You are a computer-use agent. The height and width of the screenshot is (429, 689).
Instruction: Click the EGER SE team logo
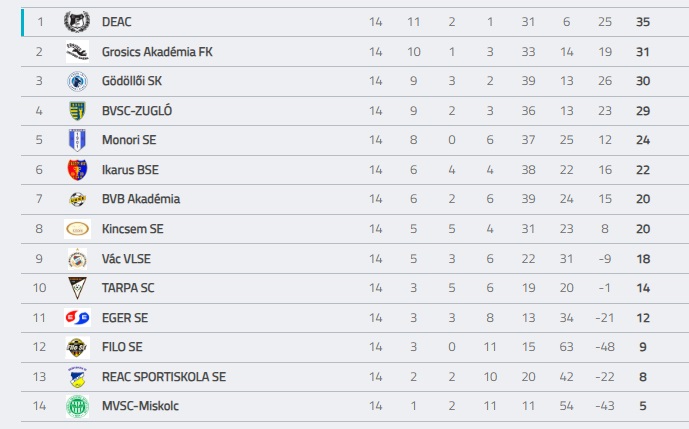click(77, 317)
